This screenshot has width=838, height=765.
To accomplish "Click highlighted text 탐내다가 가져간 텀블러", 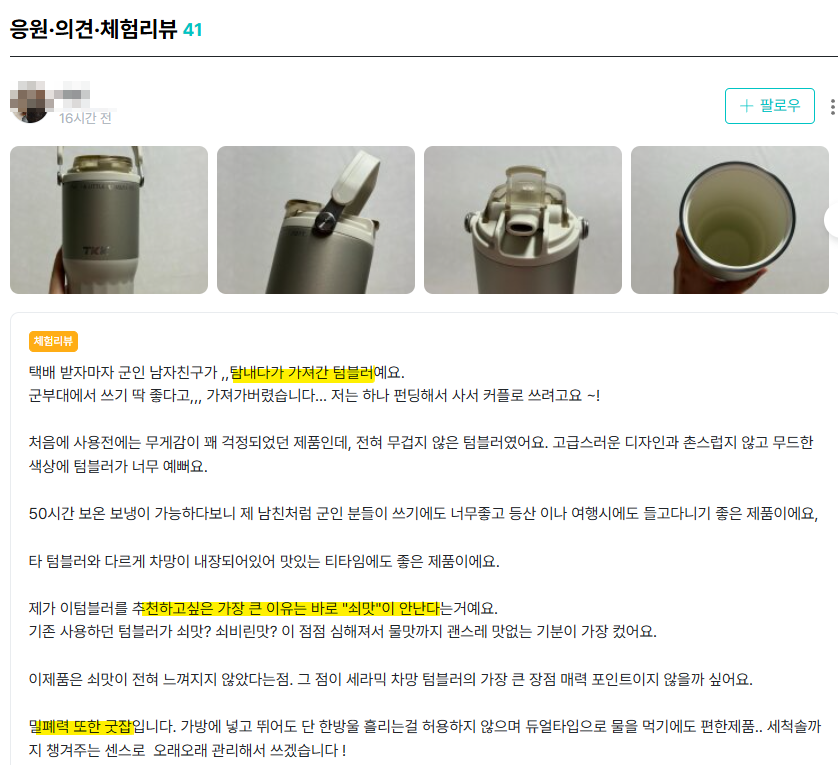I will point(302,373).
